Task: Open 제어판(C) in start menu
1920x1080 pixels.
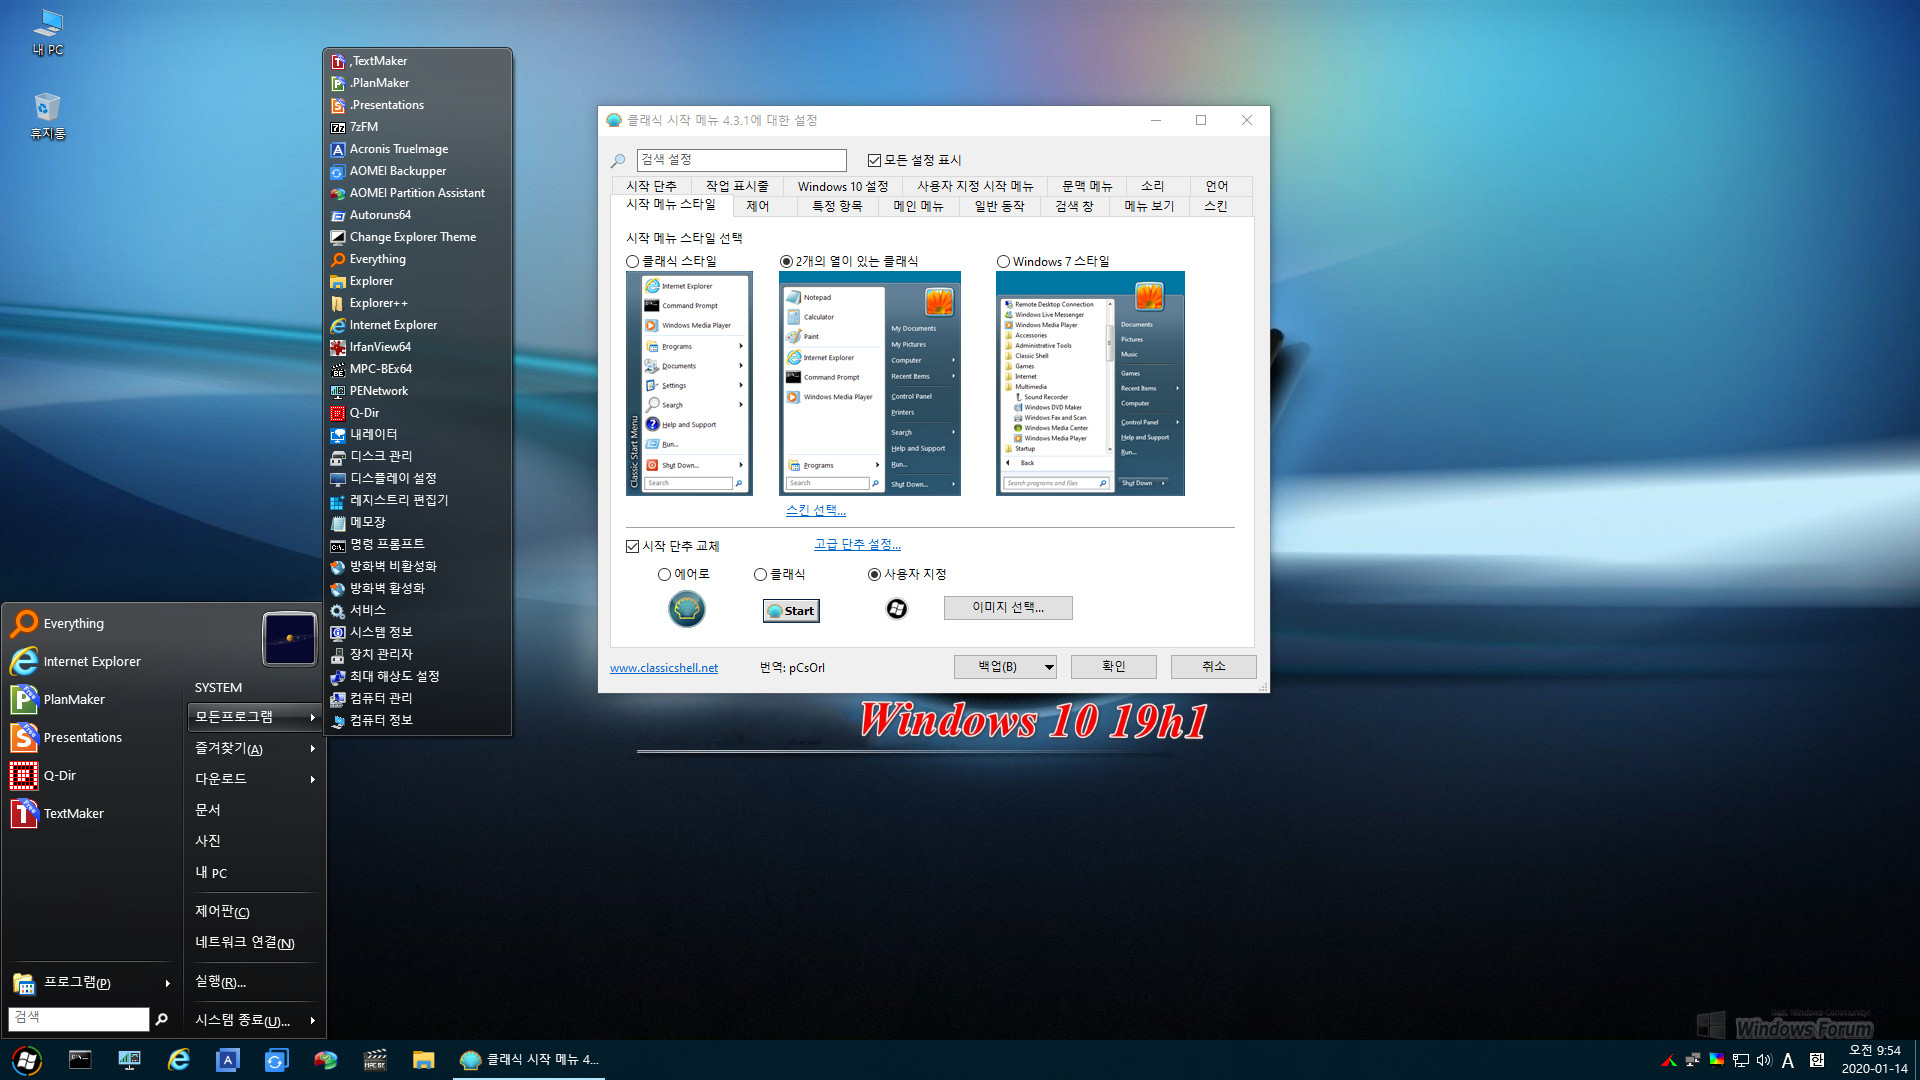Action: (x=222, y=911)
